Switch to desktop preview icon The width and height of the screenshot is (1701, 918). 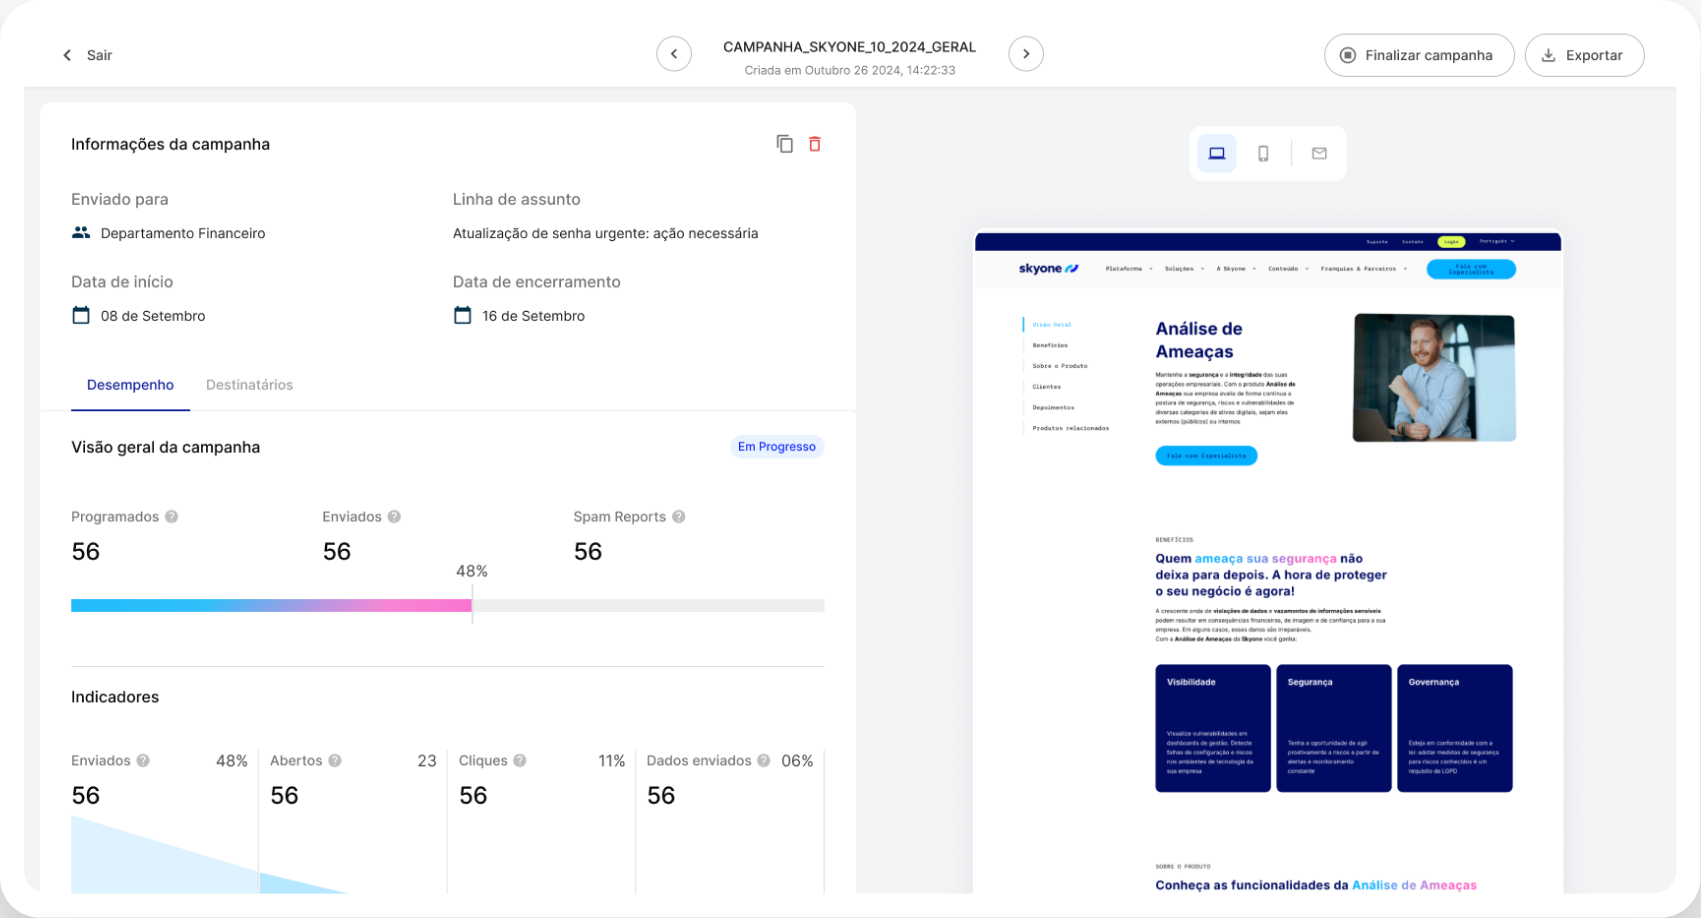[1217, 154]
